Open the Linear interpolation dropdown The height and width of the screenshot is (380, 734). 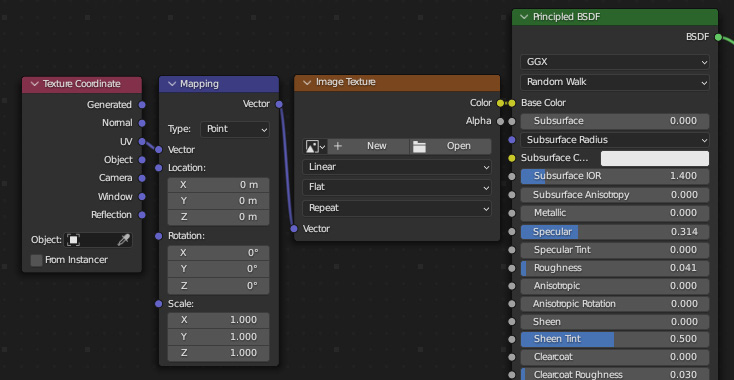point(397,167)
